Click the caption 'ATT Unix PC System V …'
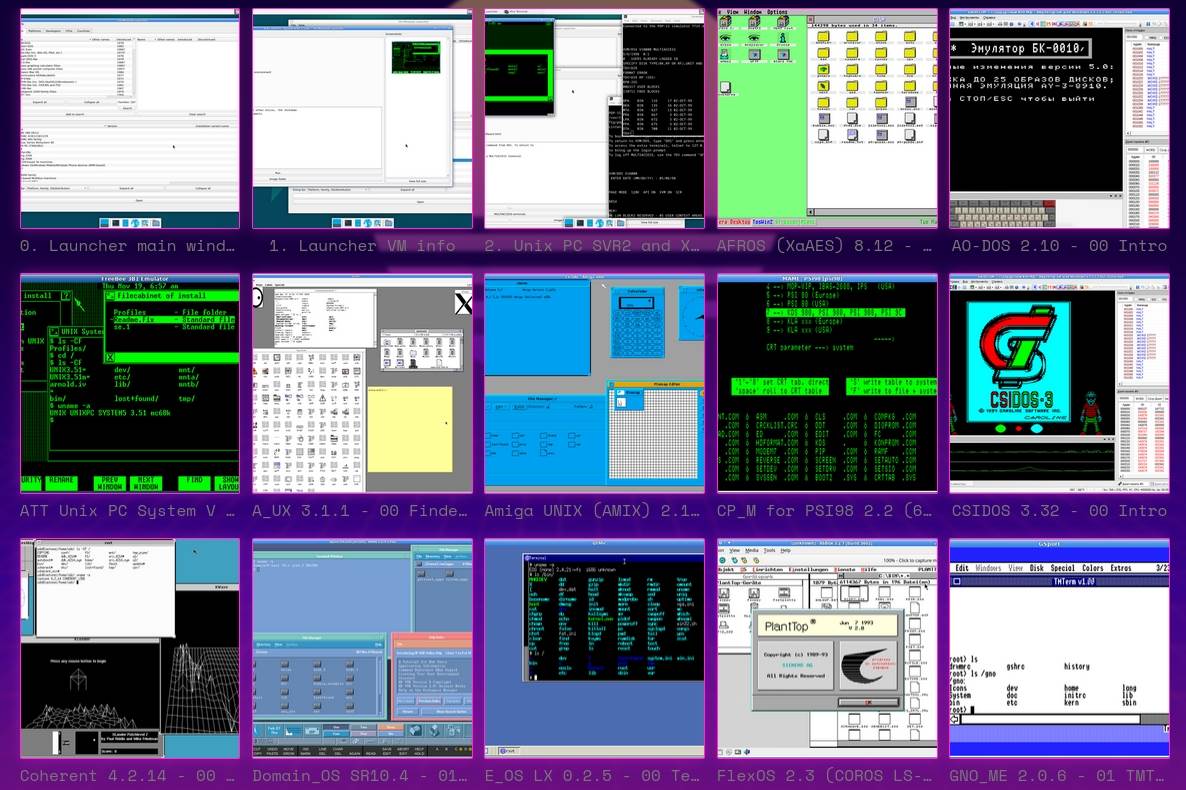 pyautogui.click(x=127, y=511)
